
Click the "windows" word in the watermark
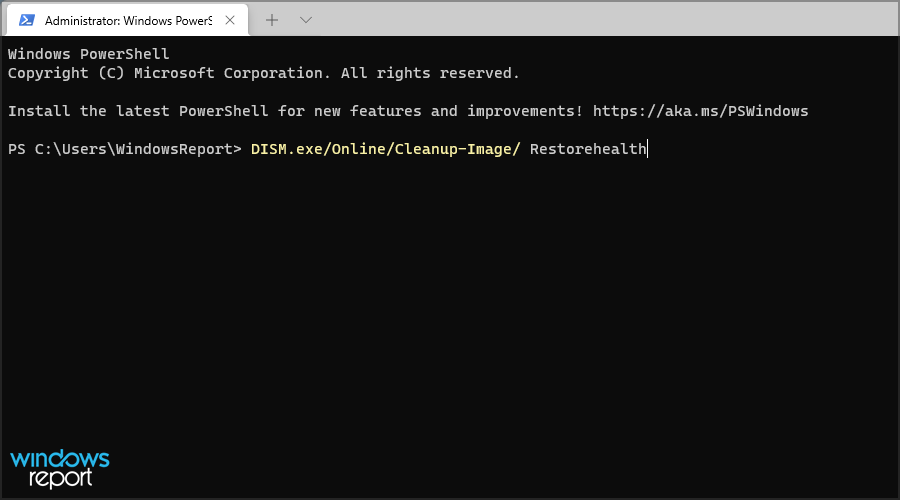click(60, 460)
